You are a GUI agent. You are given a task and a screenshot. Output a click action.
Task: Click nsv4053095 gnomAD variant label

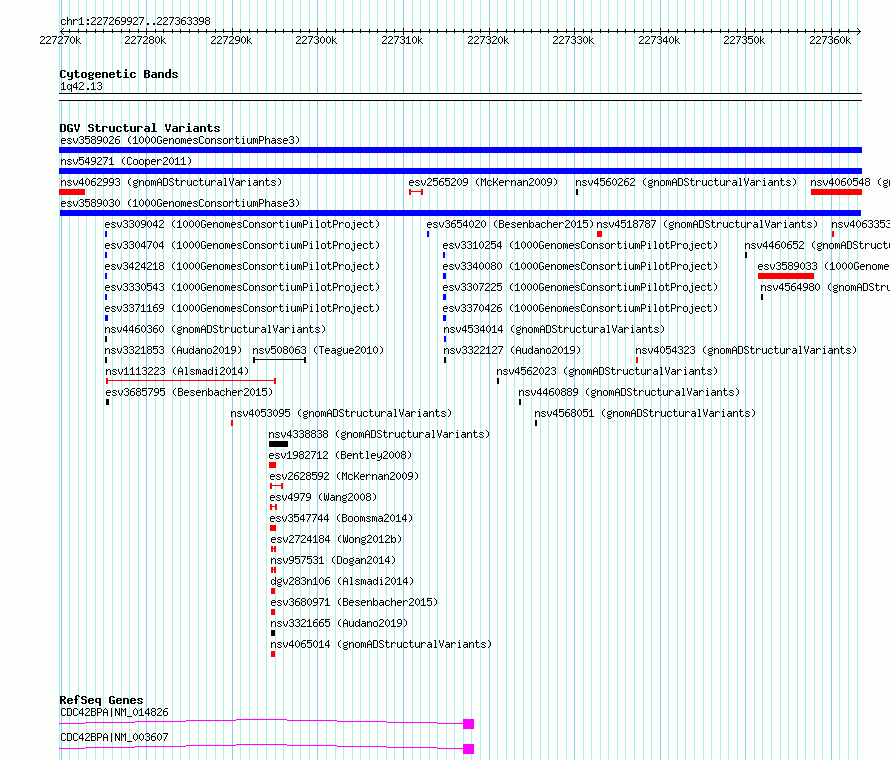(341, 413)
